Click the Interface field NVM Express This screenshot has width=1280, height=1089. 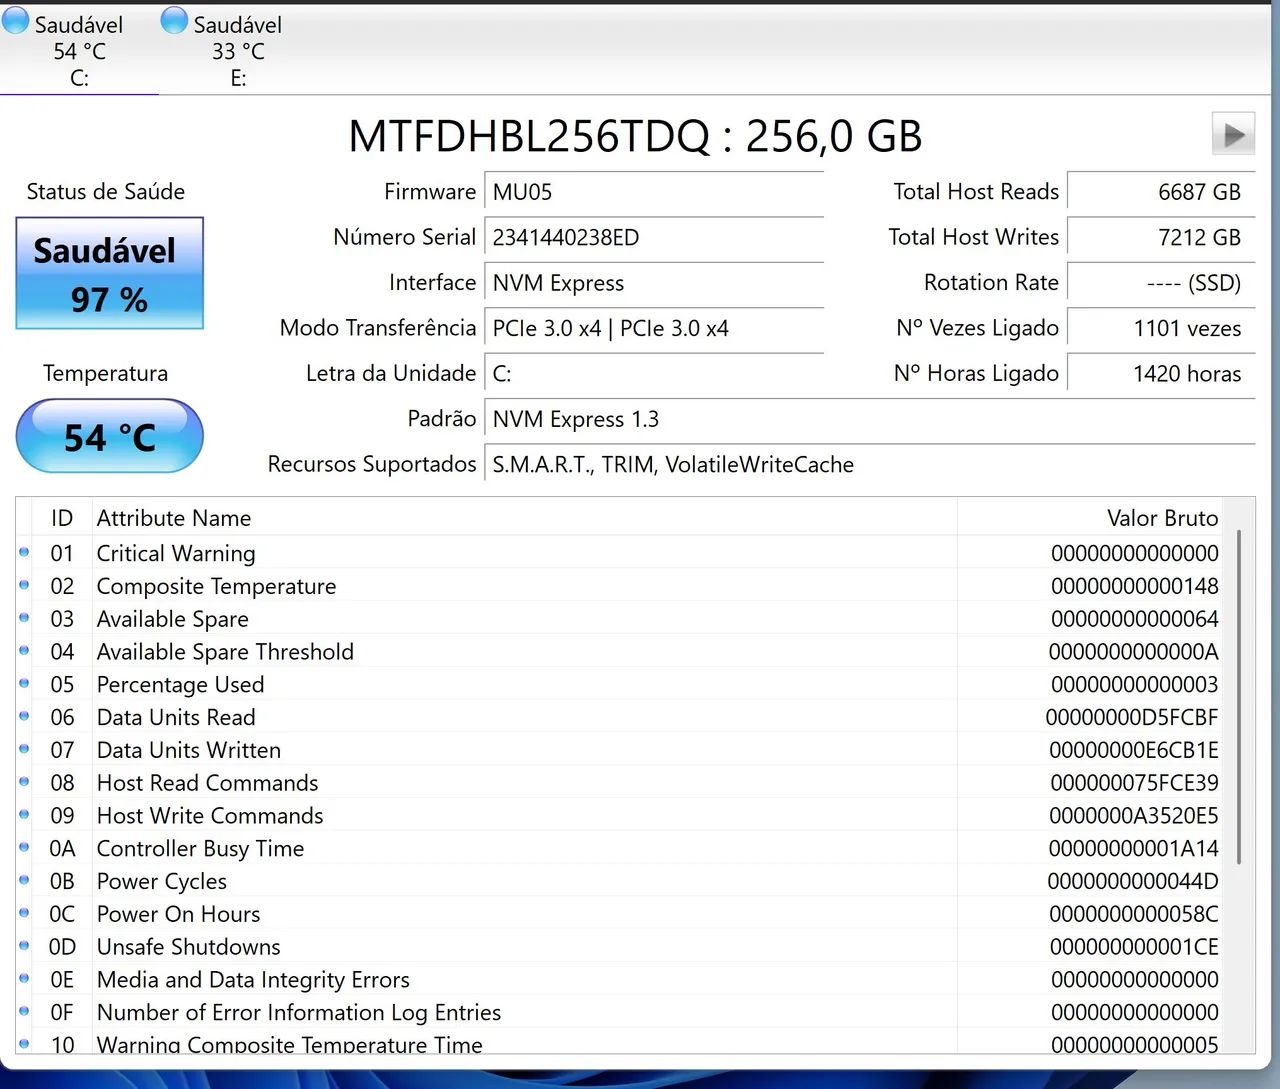[654, 283]
